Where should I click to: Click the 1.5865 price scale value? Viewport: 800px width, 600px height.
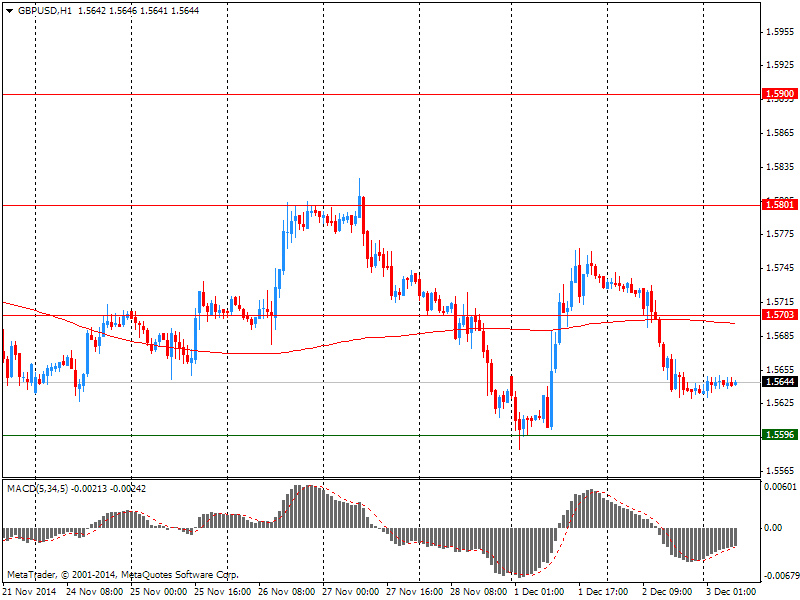tap(780, 133)
